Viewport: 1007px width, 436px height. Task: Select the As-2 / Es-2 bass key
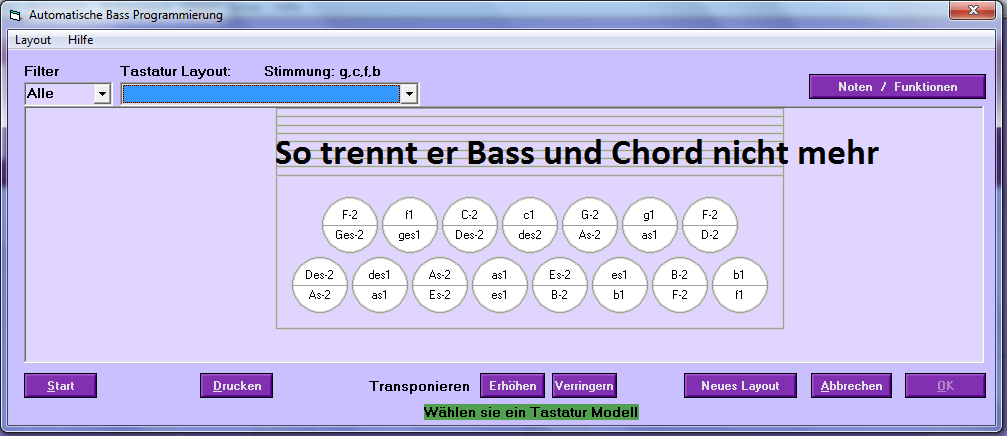440,285
